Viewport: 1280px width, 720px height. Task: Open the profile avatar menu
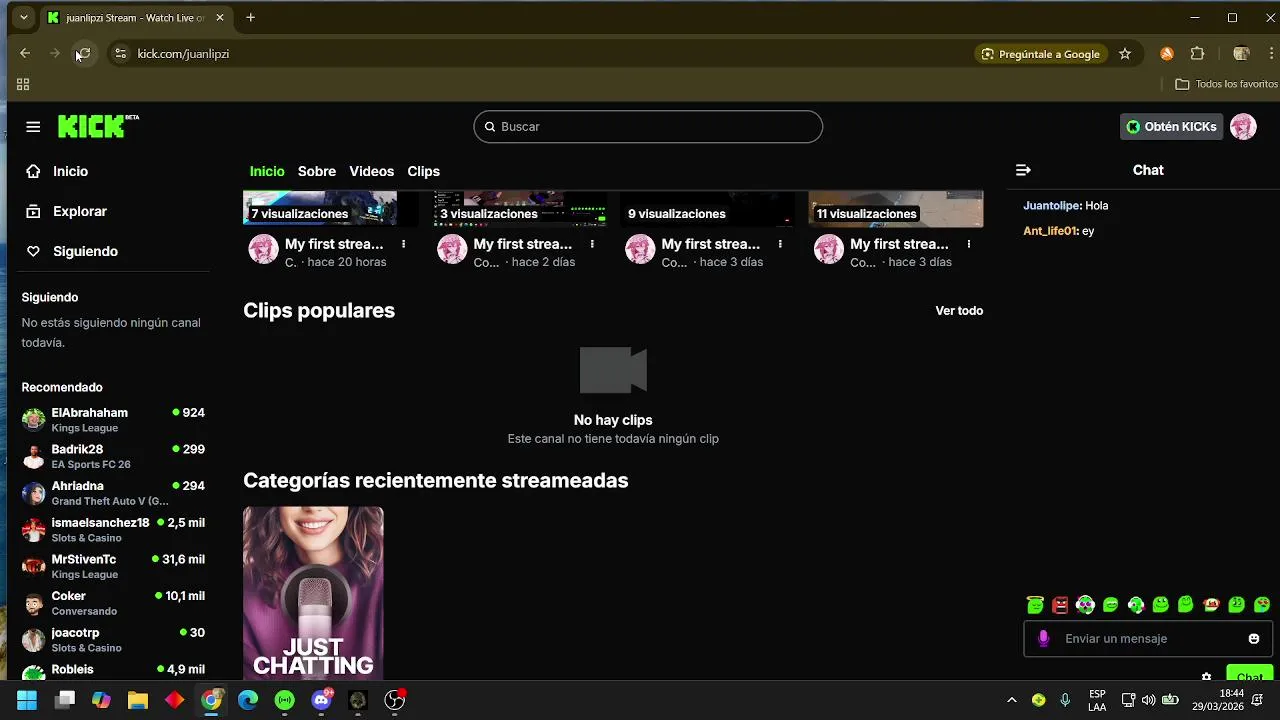[x=1243, y=127]
